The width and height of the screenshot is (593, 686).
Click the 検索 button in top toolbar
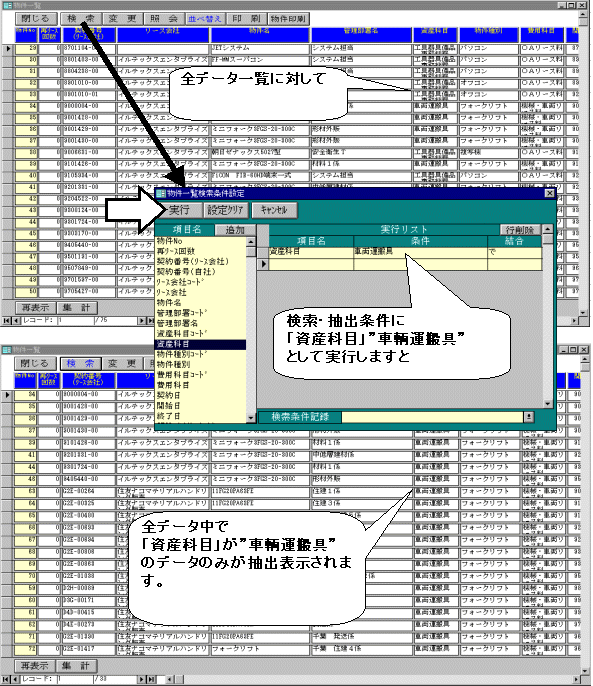pyautogui.click(x=81, y=19)
